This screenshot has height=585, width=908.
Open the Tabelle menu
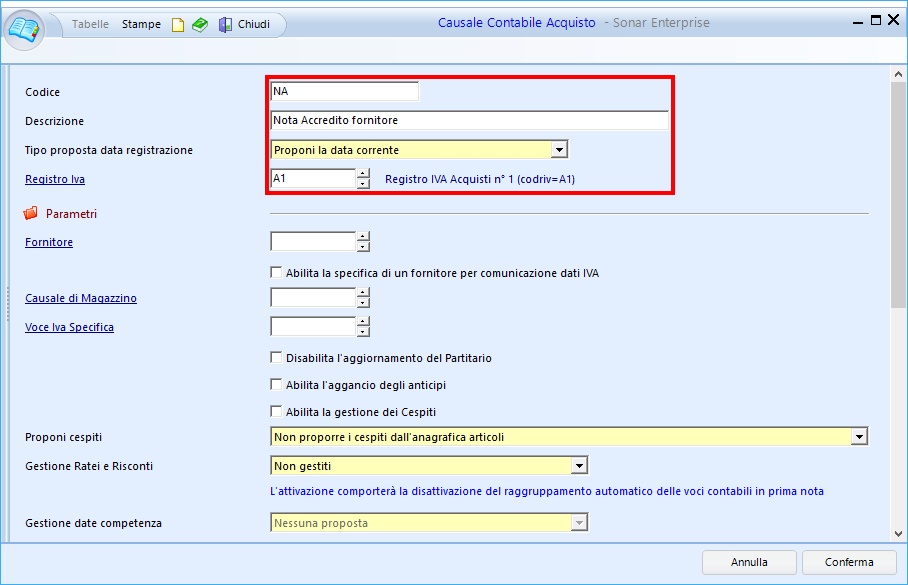[x=91, y=24]
